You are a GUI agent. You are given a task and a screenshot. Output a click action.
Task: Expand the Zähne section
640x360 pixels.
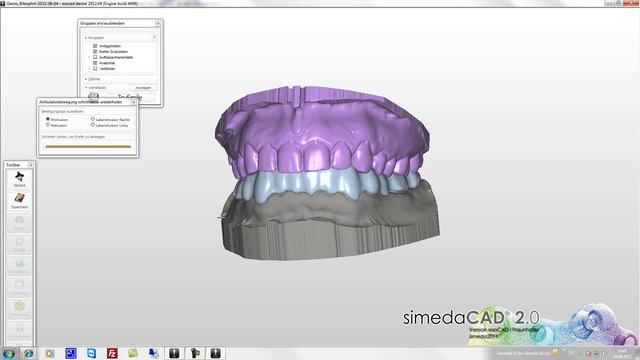[x=86, y=79]
